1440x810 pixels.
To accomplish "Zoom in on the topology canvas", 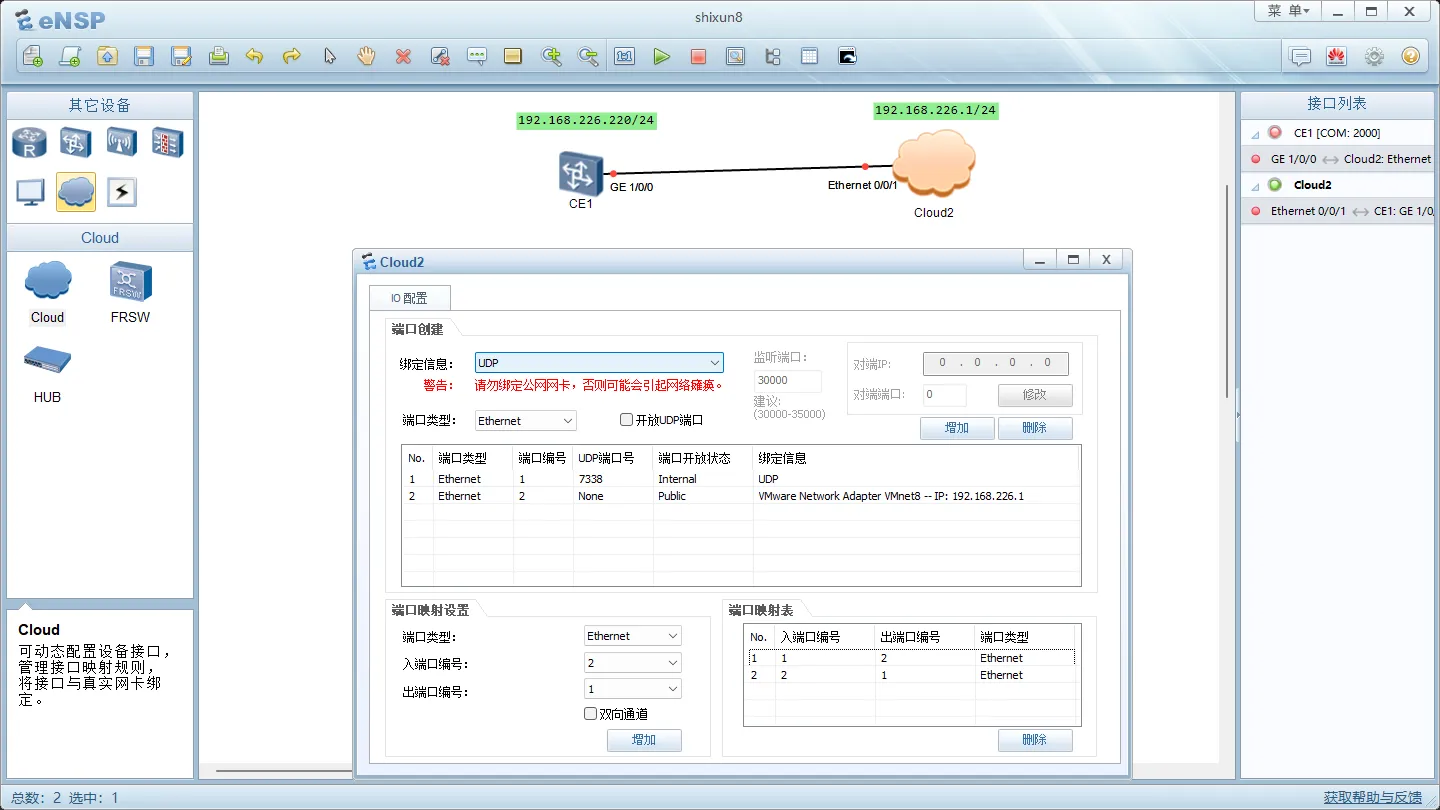I will pyautogui.click(x=551, y=56).
